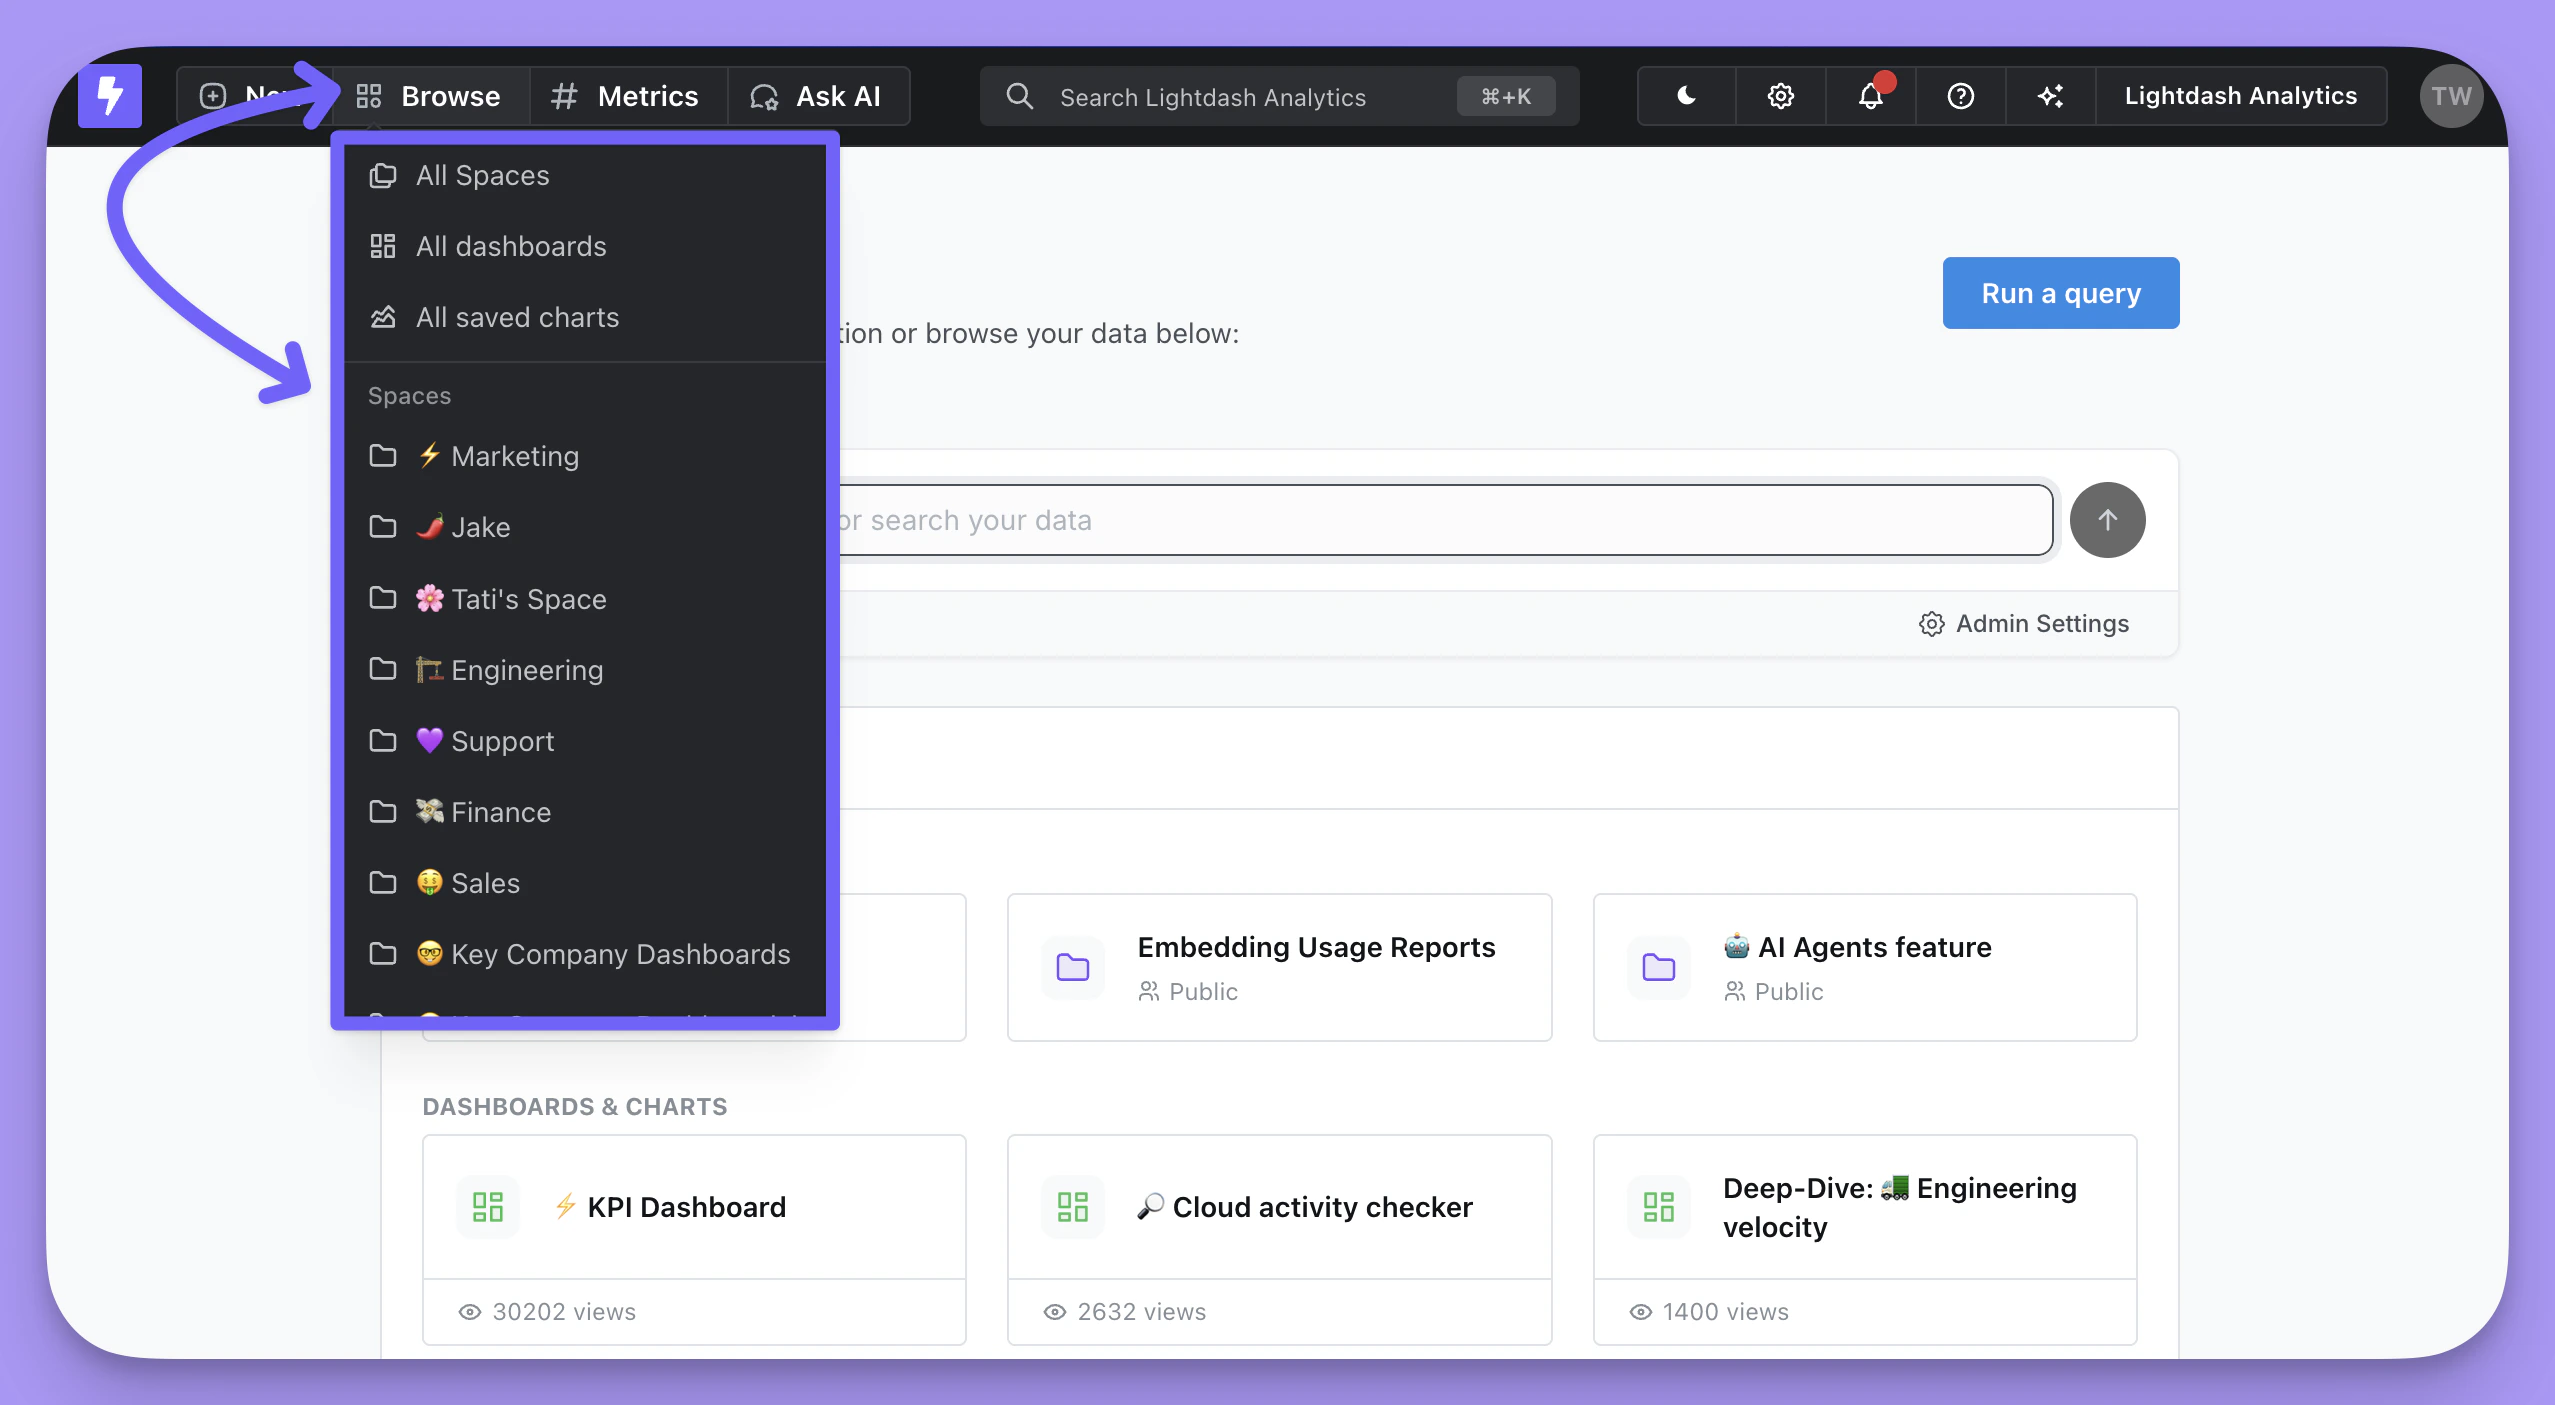Toggle dark mode moon icon

[x=1686, y=96]
